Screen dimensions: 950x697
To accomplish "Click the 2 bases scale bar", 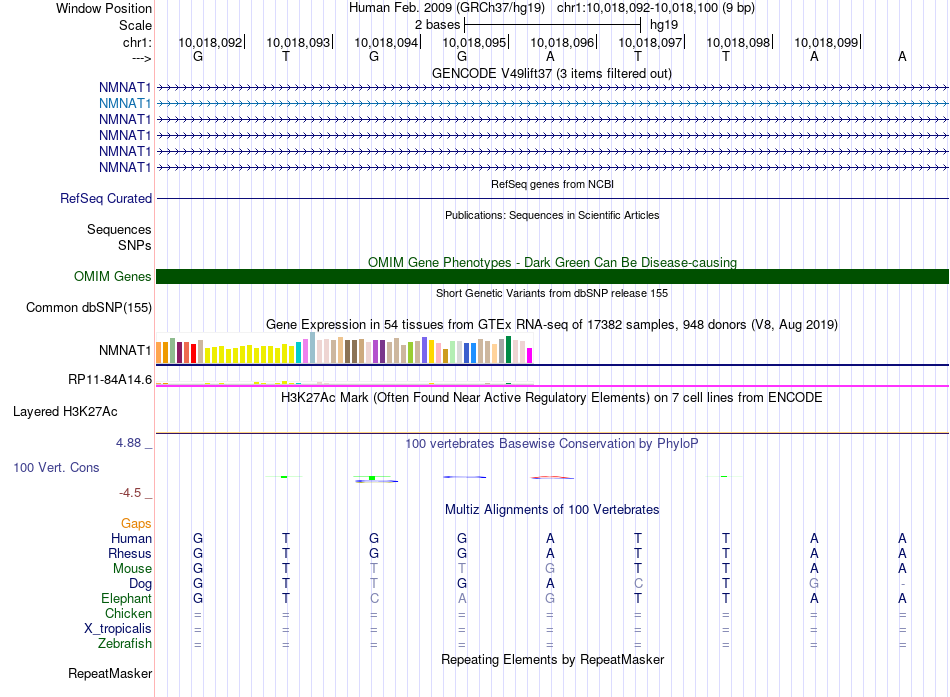I will pos(552,24).
